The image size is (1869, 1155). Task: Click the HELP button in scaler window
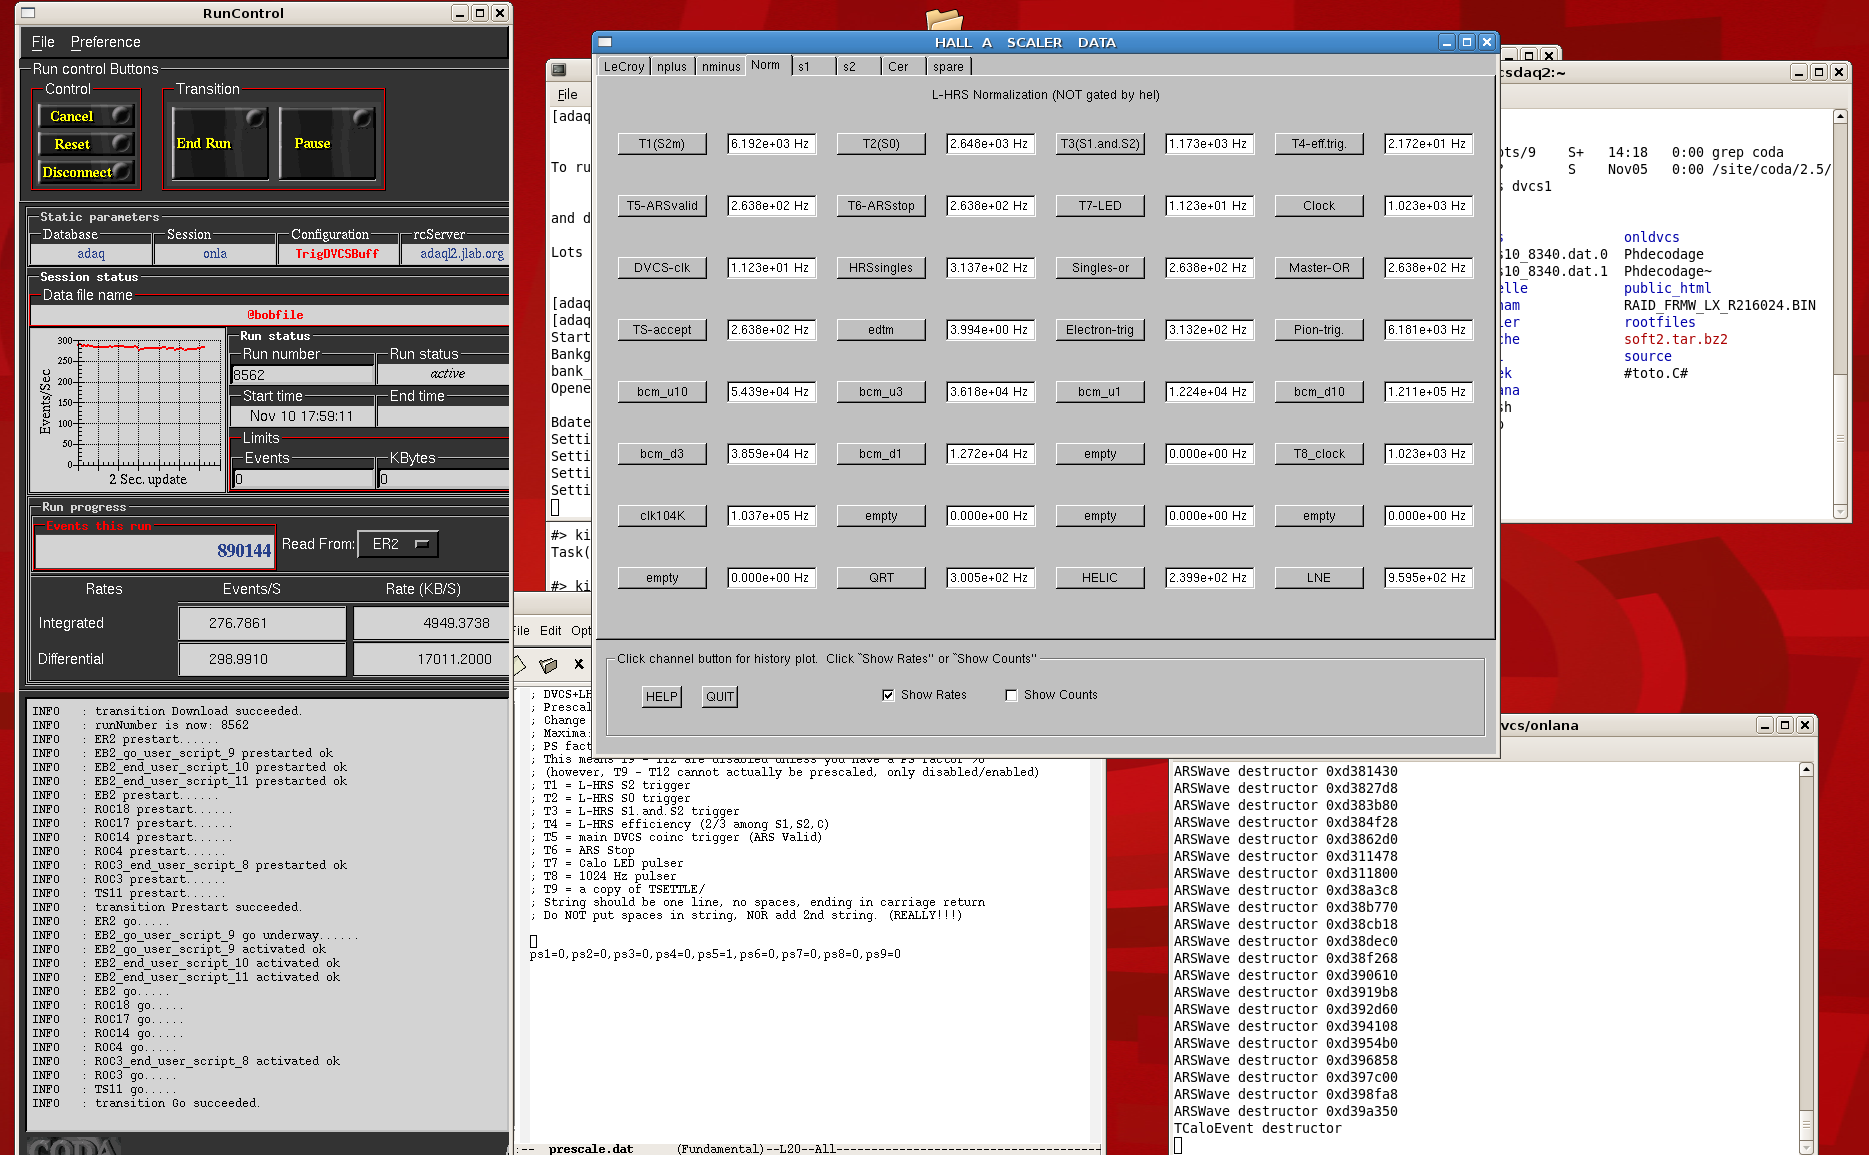point(661,697)
